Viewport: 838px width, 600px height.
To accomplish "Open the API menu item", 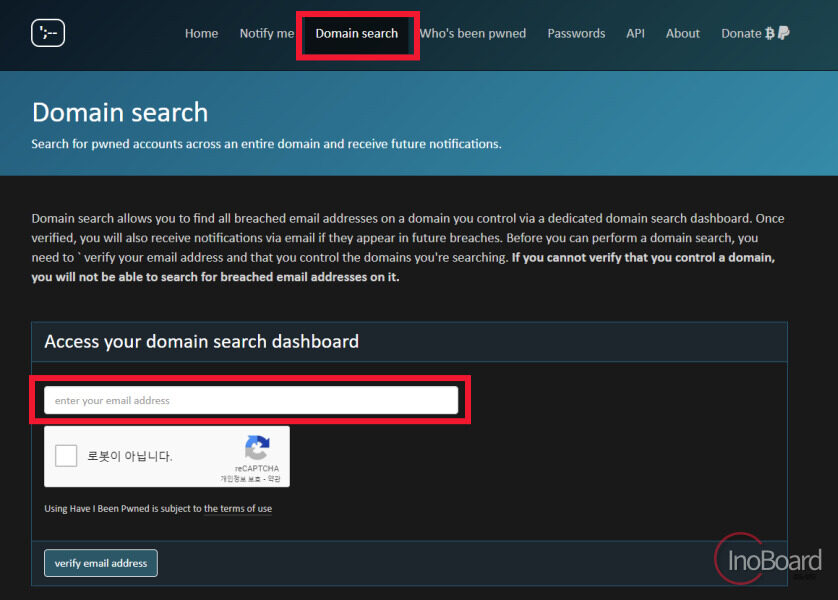I will pyautogui.click(x=635, y=33).
